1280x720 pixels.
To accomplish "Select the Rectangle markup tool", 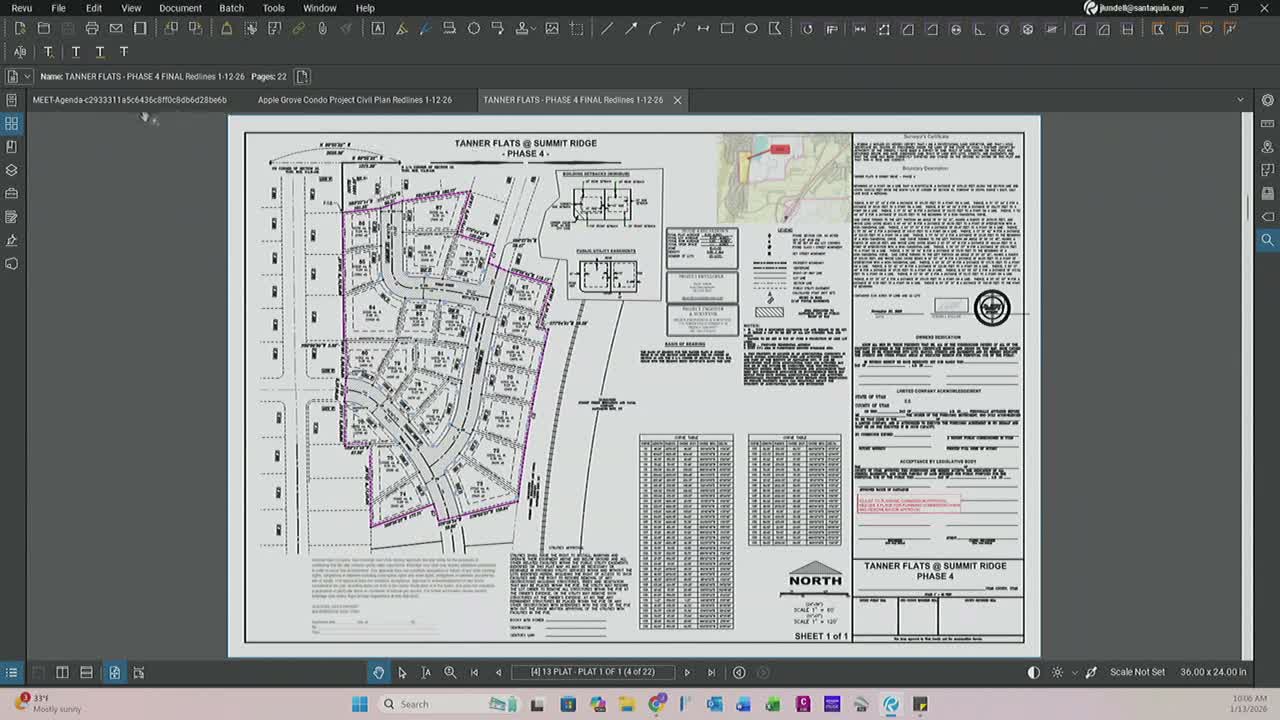I will tap(726, 28).
